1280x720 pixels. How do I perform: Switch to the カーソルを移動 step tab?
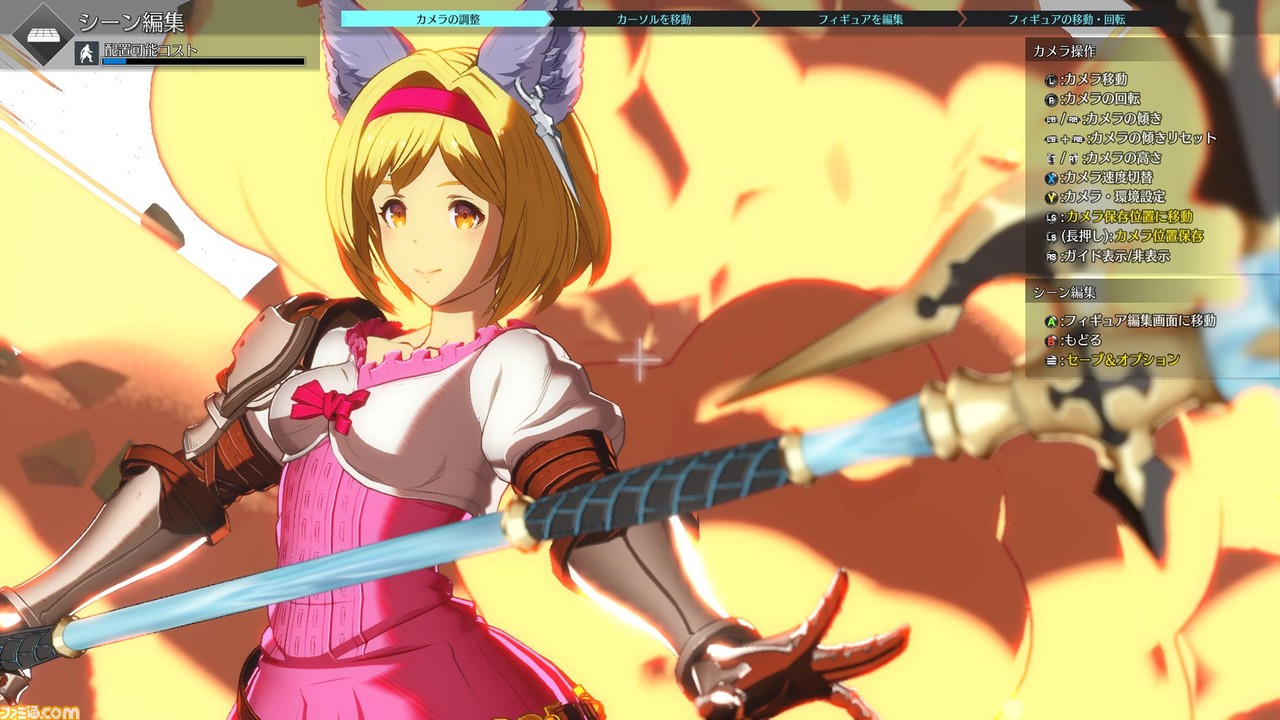tap(654, 19)
